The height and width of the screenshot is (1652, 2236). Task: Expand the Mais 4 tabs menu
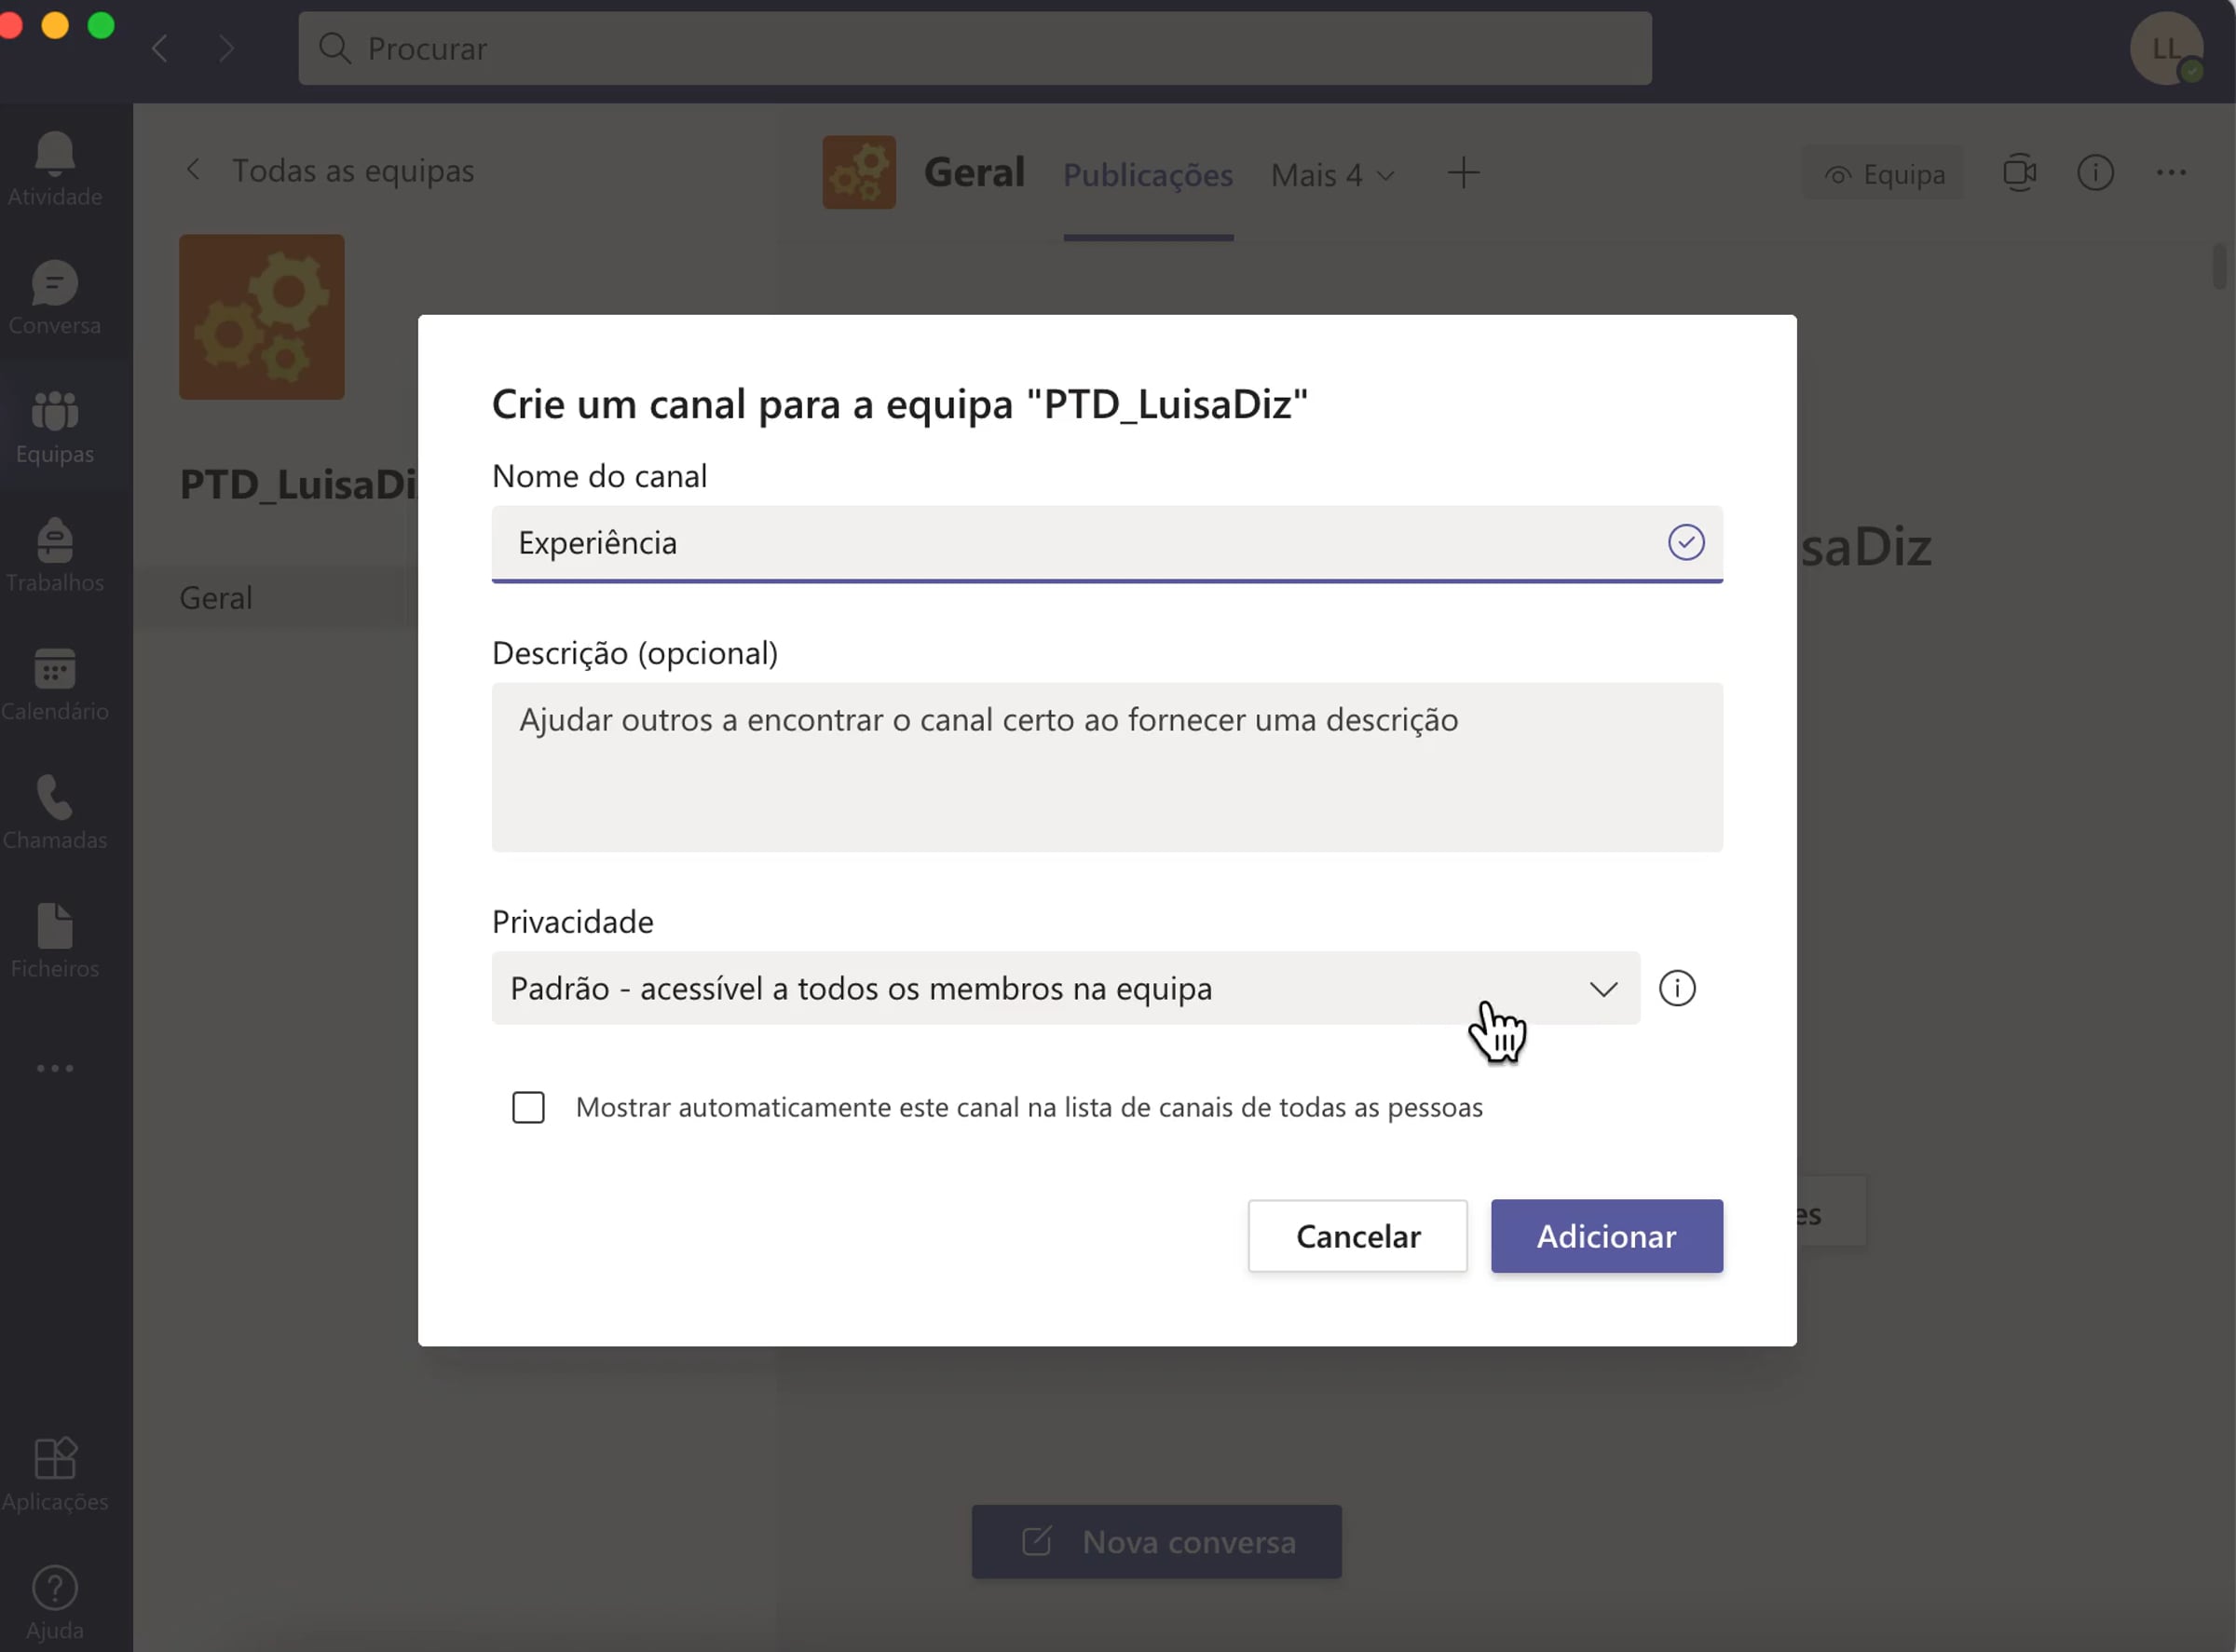tap(1332, 175)
